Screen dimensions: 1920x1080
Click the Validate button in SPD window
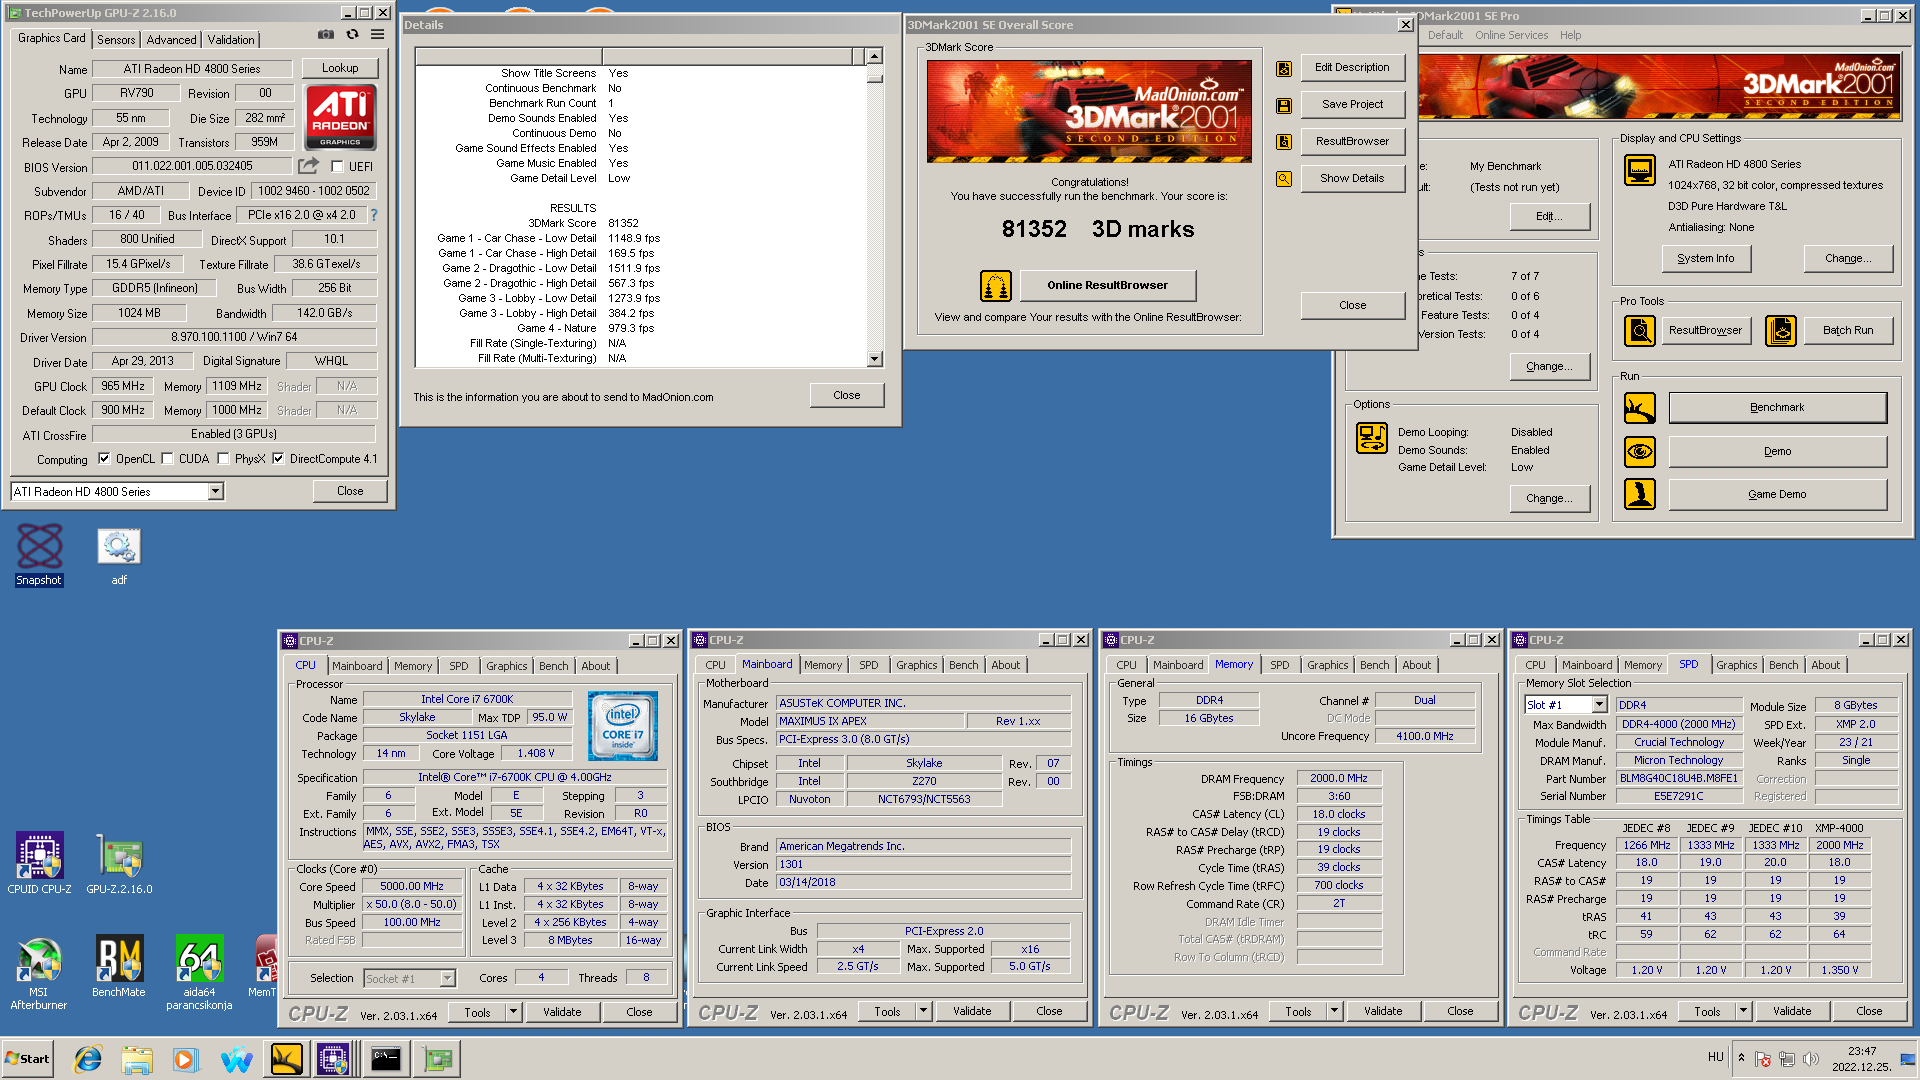click(1792, 1012)
